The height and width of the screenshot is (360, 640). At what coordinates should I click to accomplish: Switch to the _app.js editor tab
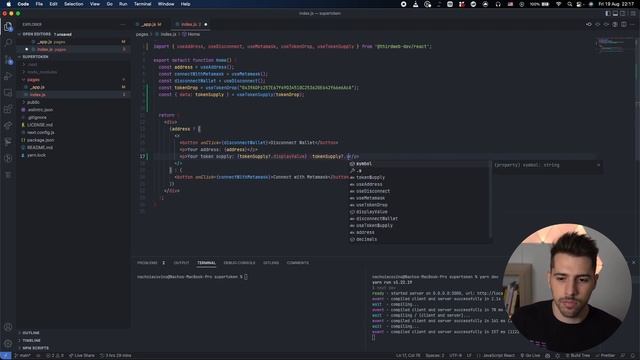tap(151, 24)
